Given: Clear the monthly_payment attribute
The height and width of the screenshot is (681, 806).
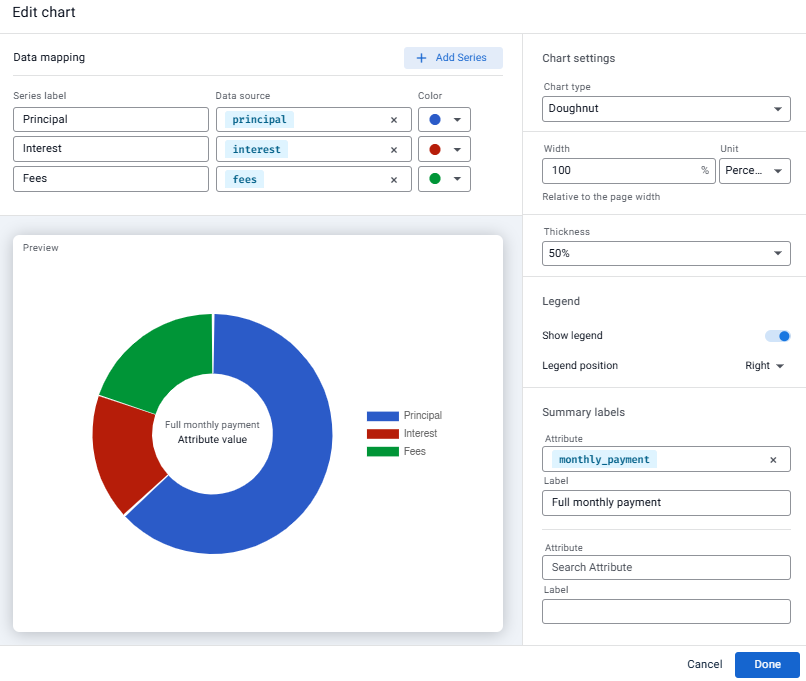Looking at the screenshot, I should 773,460.
